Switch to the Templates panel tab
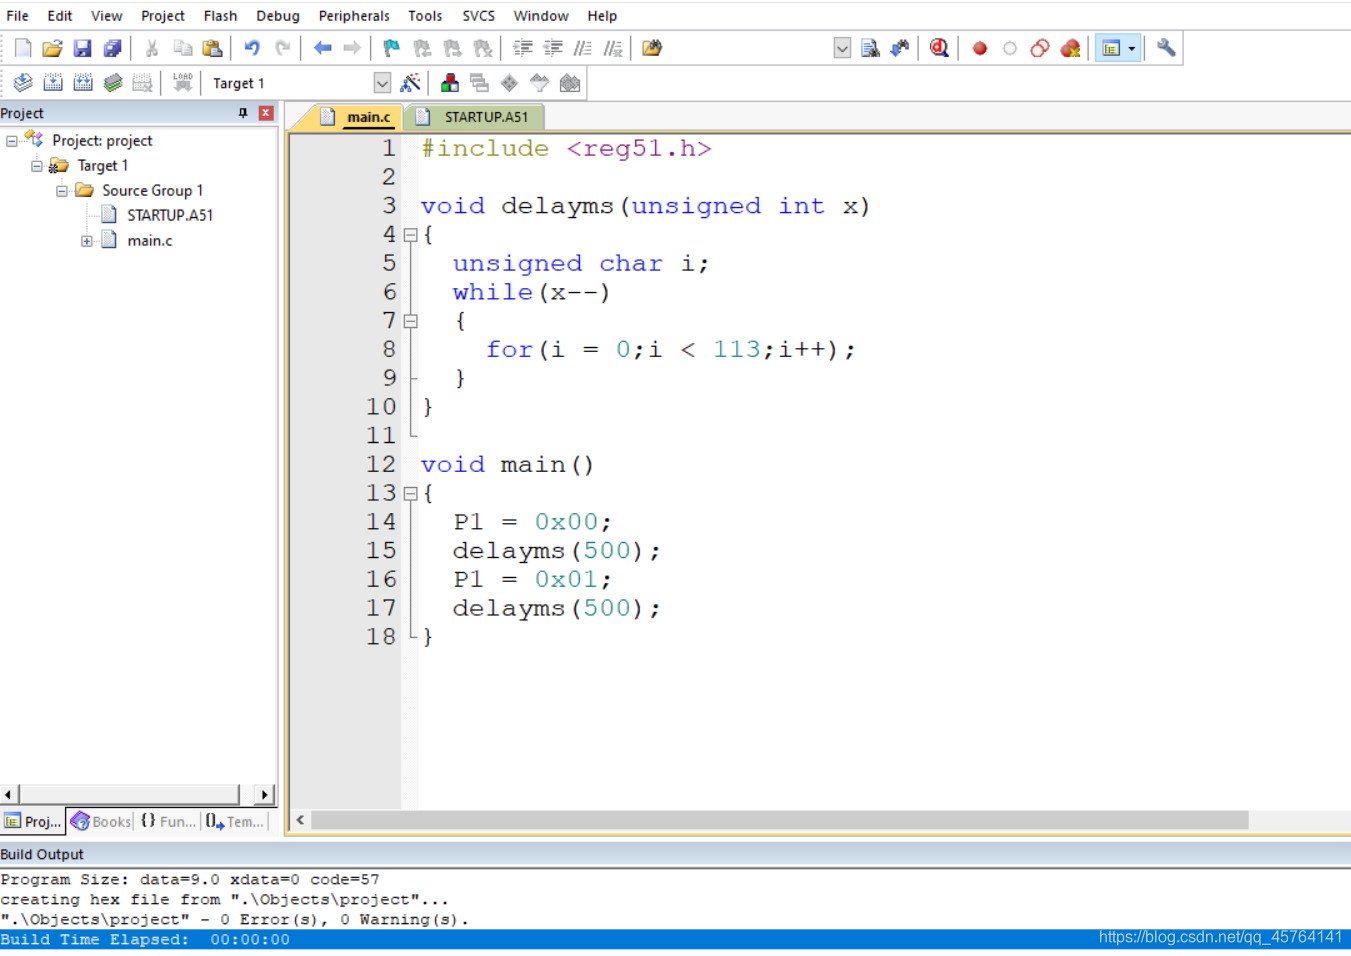This screenshot has width=1351, height=956. [x=235, y=821]
